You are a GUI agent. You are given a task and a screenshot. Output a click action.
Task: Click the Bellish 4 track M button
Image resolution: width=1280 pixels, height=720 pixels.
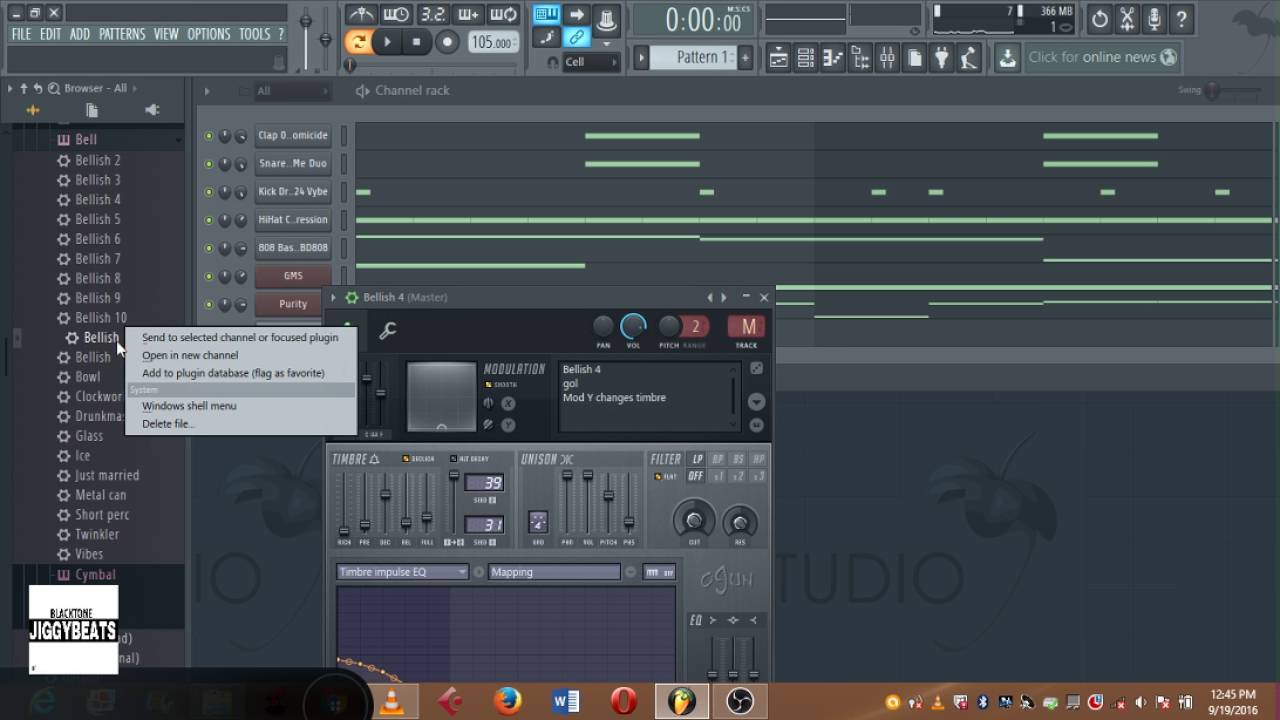tap(747, 326)
